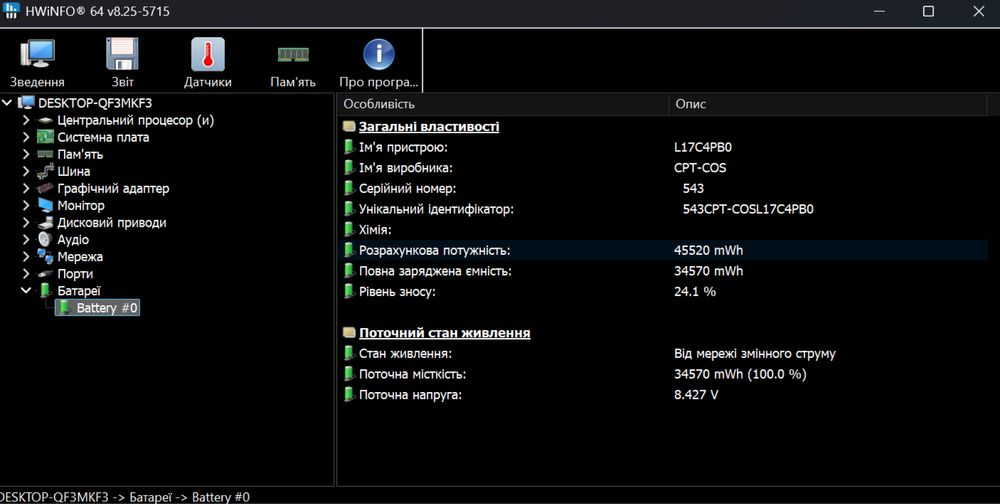
Task: Click the 34570 mWh full charged capacity value
Action: click(708, 271)
